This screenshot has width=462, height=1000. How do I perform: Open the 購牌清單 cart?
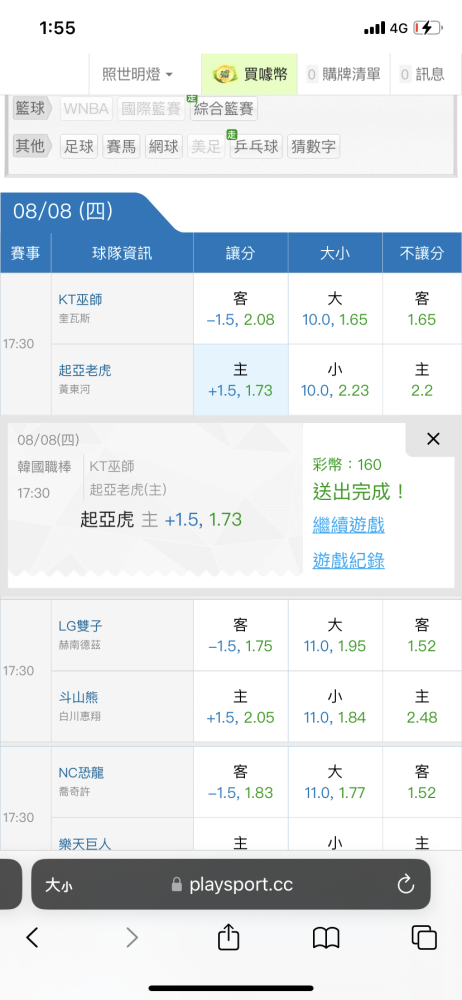343,75
